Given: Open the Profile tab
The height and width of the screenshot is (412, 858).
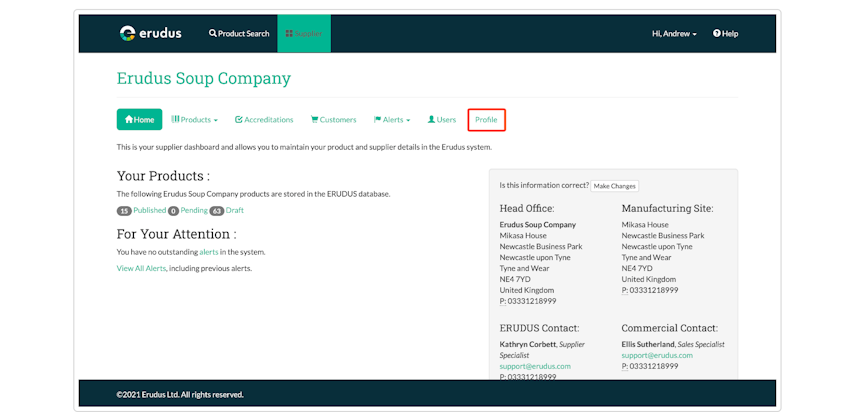Looking at the screenshot, I should click(486, 119).
